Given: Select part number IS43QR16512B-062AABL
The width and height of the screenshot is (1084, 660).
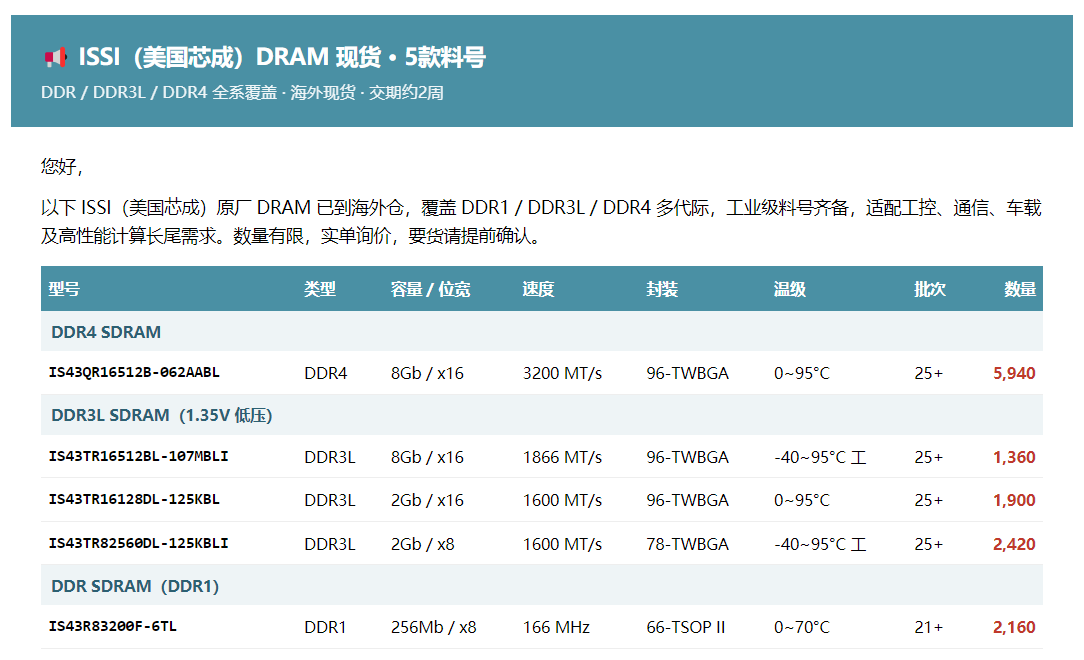Looking at the screenshot, I should point(134,373).
